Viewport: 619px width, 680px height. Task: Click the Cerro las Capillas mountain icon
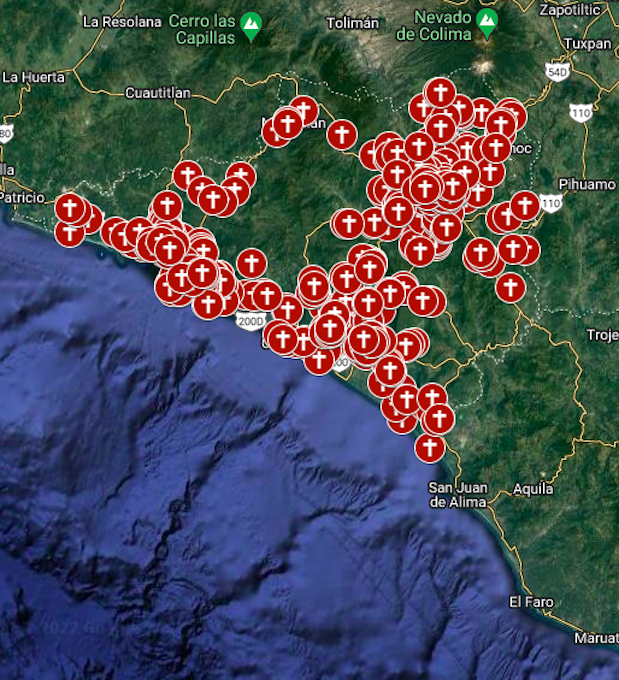[x=251, y=27]
